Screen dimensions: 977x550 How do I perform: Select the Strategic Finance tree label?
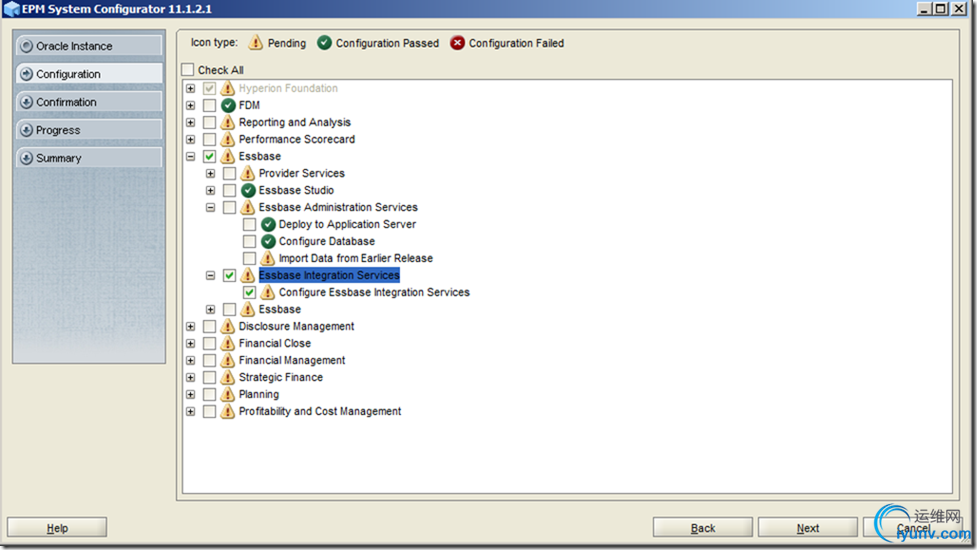coord(281,377)
